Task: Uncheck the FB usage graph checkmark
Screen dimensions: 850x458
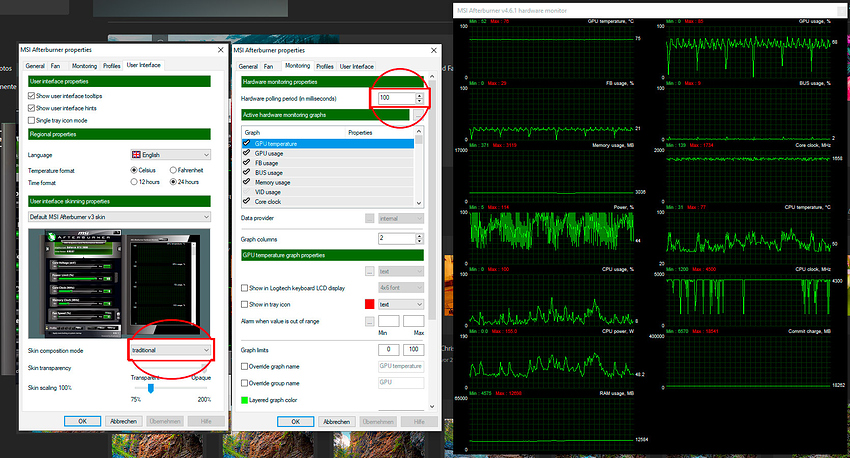Action: pyautogui.click(x=247, y=163)
